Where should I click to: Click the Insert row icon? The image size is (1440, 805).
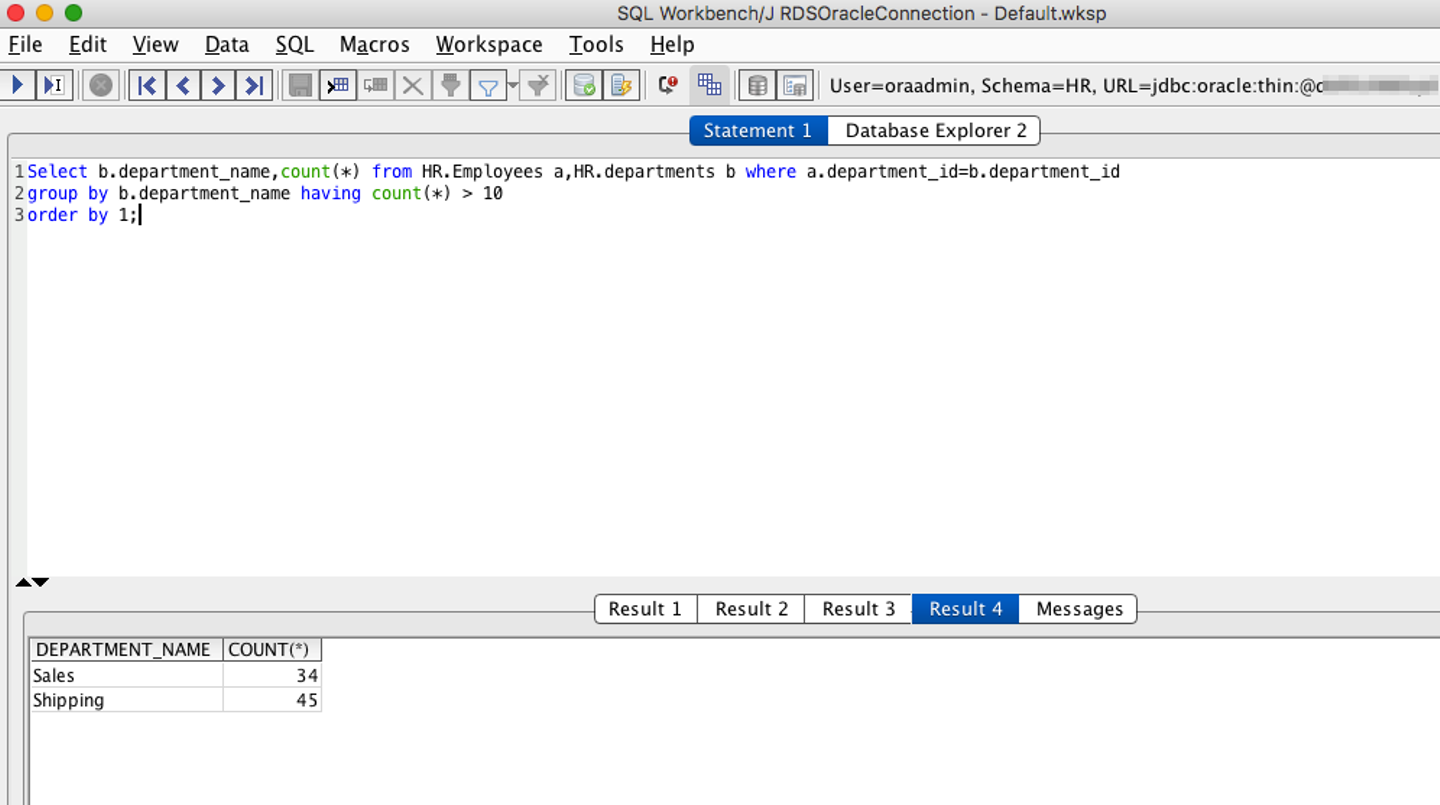tap(338, 85)
